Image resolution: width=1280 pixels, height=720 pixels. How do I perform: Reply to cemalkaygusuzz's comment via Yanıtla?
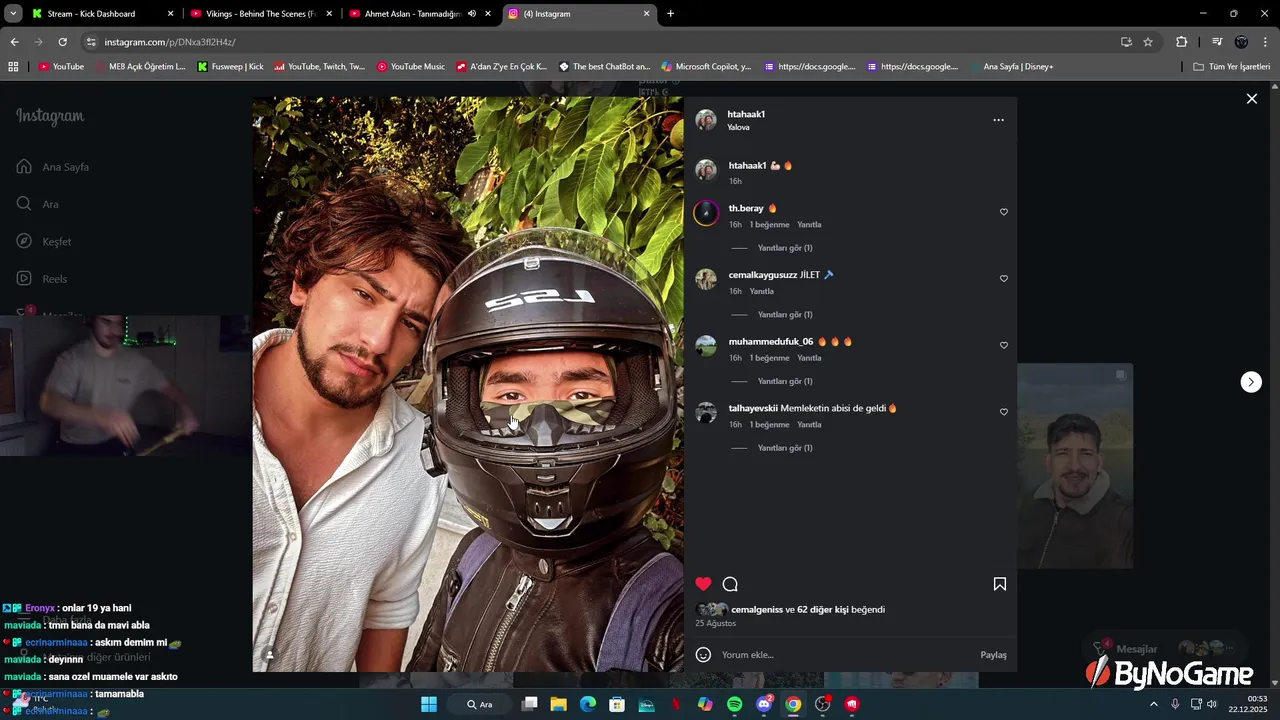[x=762, y=291]
